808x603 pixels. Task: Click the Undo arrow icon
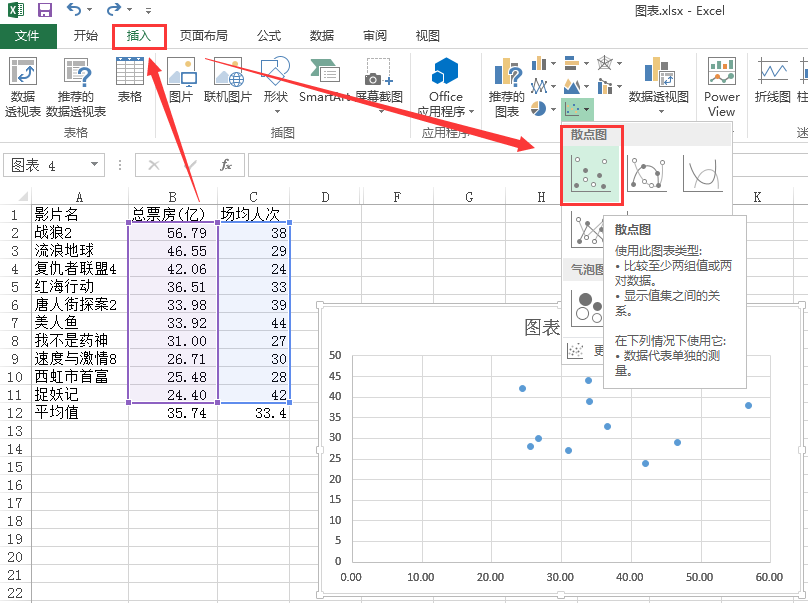(74, 9)
